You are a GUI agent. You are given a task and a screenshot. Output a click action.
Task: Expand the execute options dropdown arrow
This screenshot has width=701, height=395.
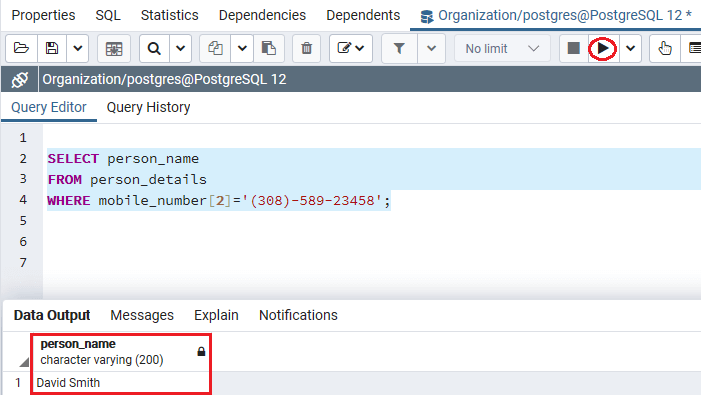coord(630,48)
